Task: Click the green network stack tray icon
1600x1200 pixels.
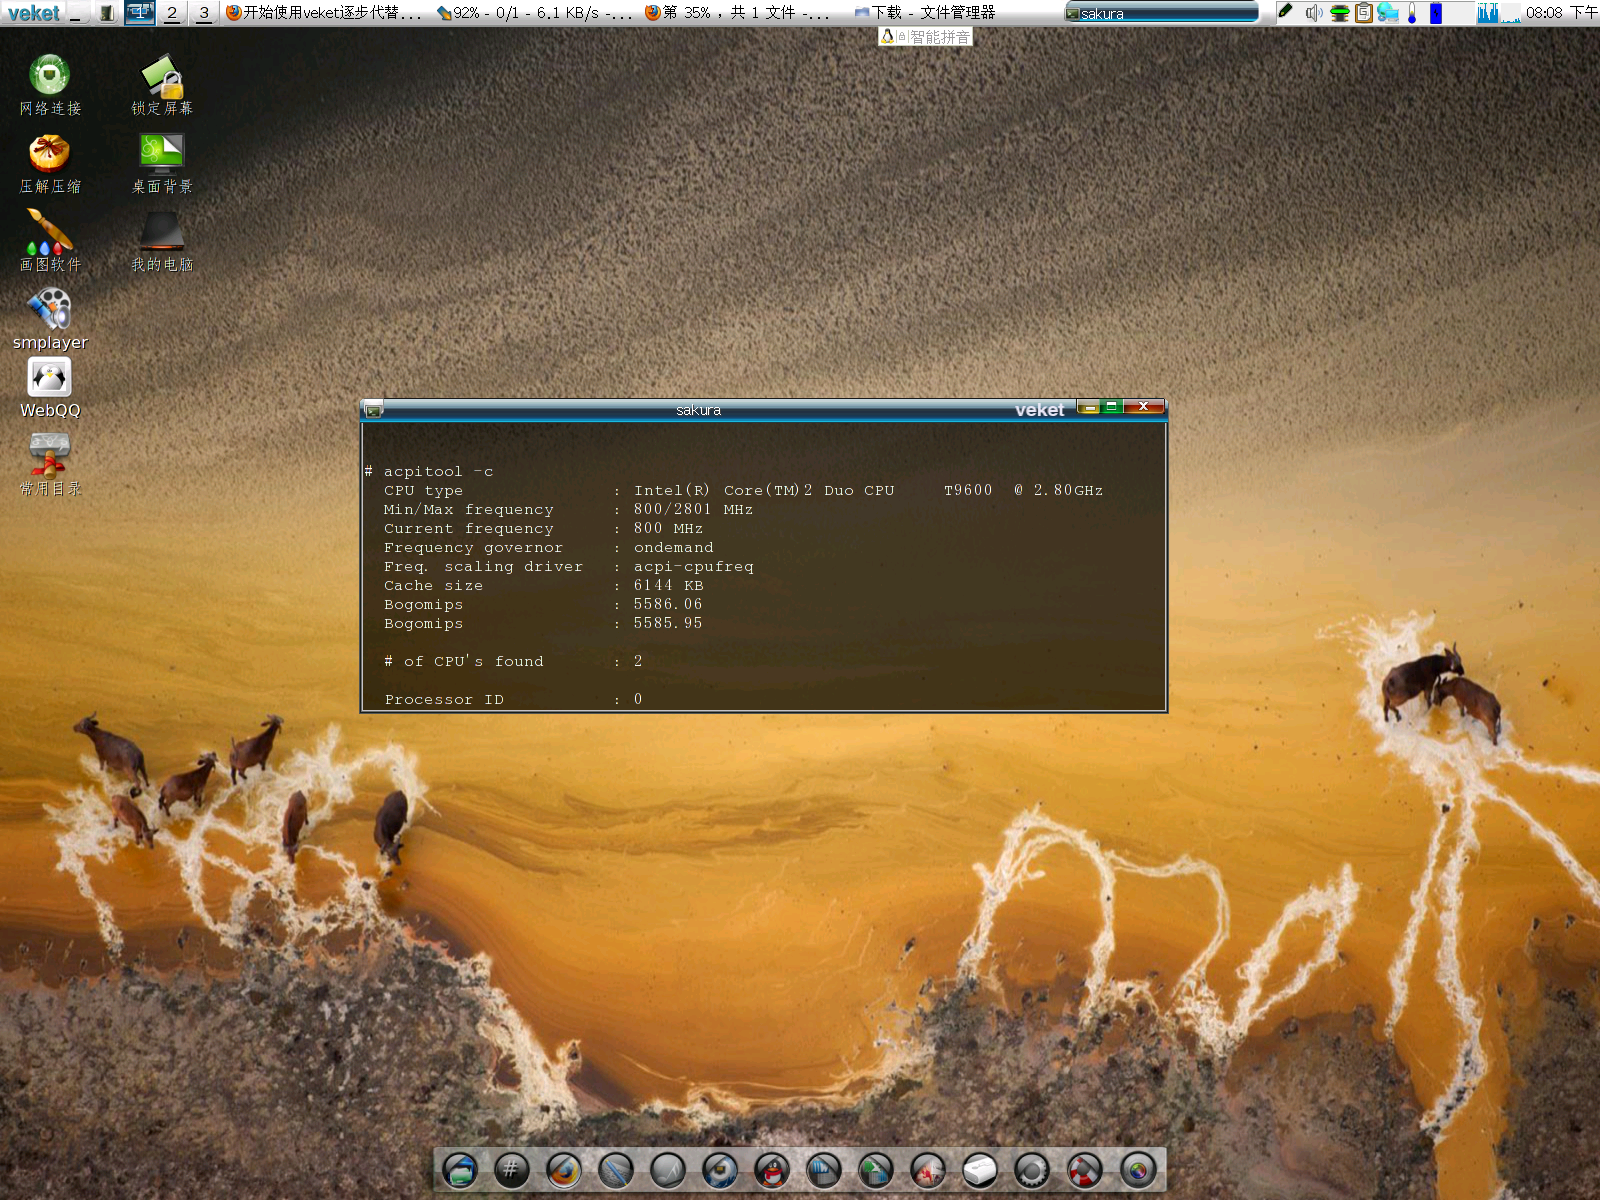Action: 1340,13
